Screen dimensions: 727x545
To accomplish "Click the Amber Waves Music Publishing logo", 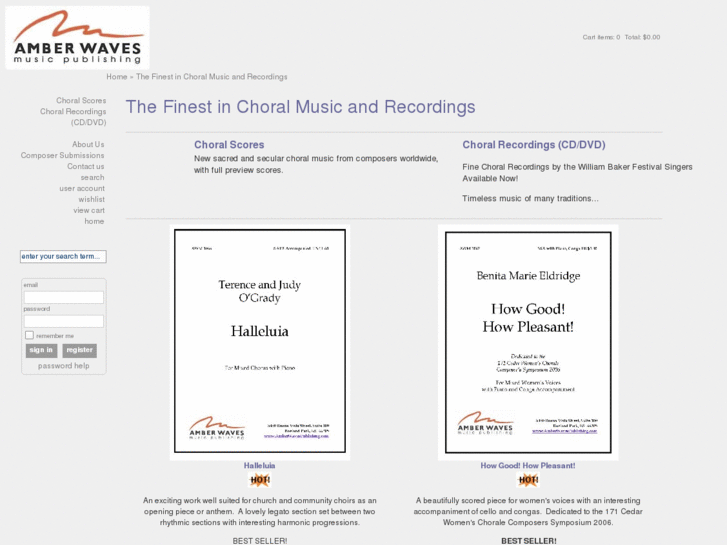I will pyautogui.click(x=77, y=38).
